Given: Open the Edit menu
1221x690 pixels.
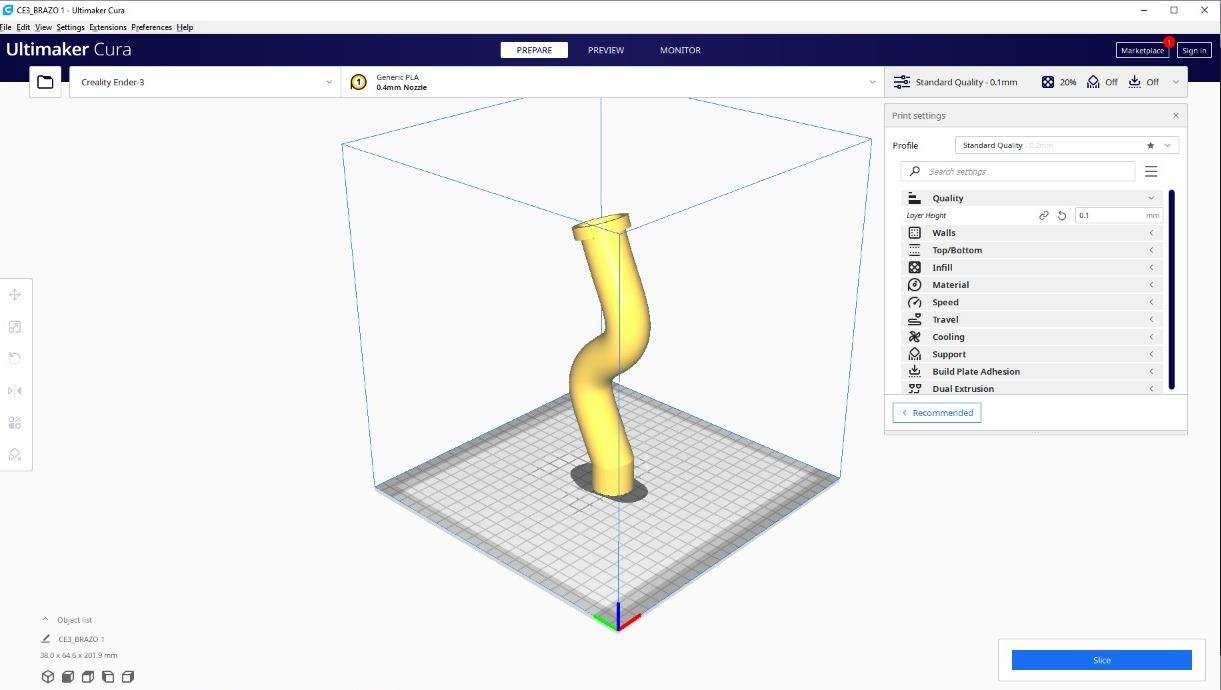Looking at the screenshot, I should click(23, 27).
